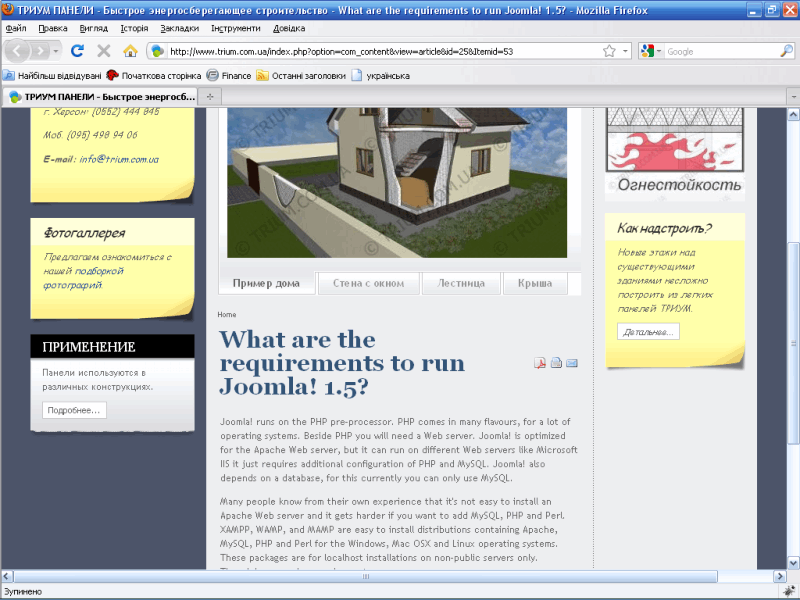
Task: Open a new tab with plus button
Action: pos(210,96)
